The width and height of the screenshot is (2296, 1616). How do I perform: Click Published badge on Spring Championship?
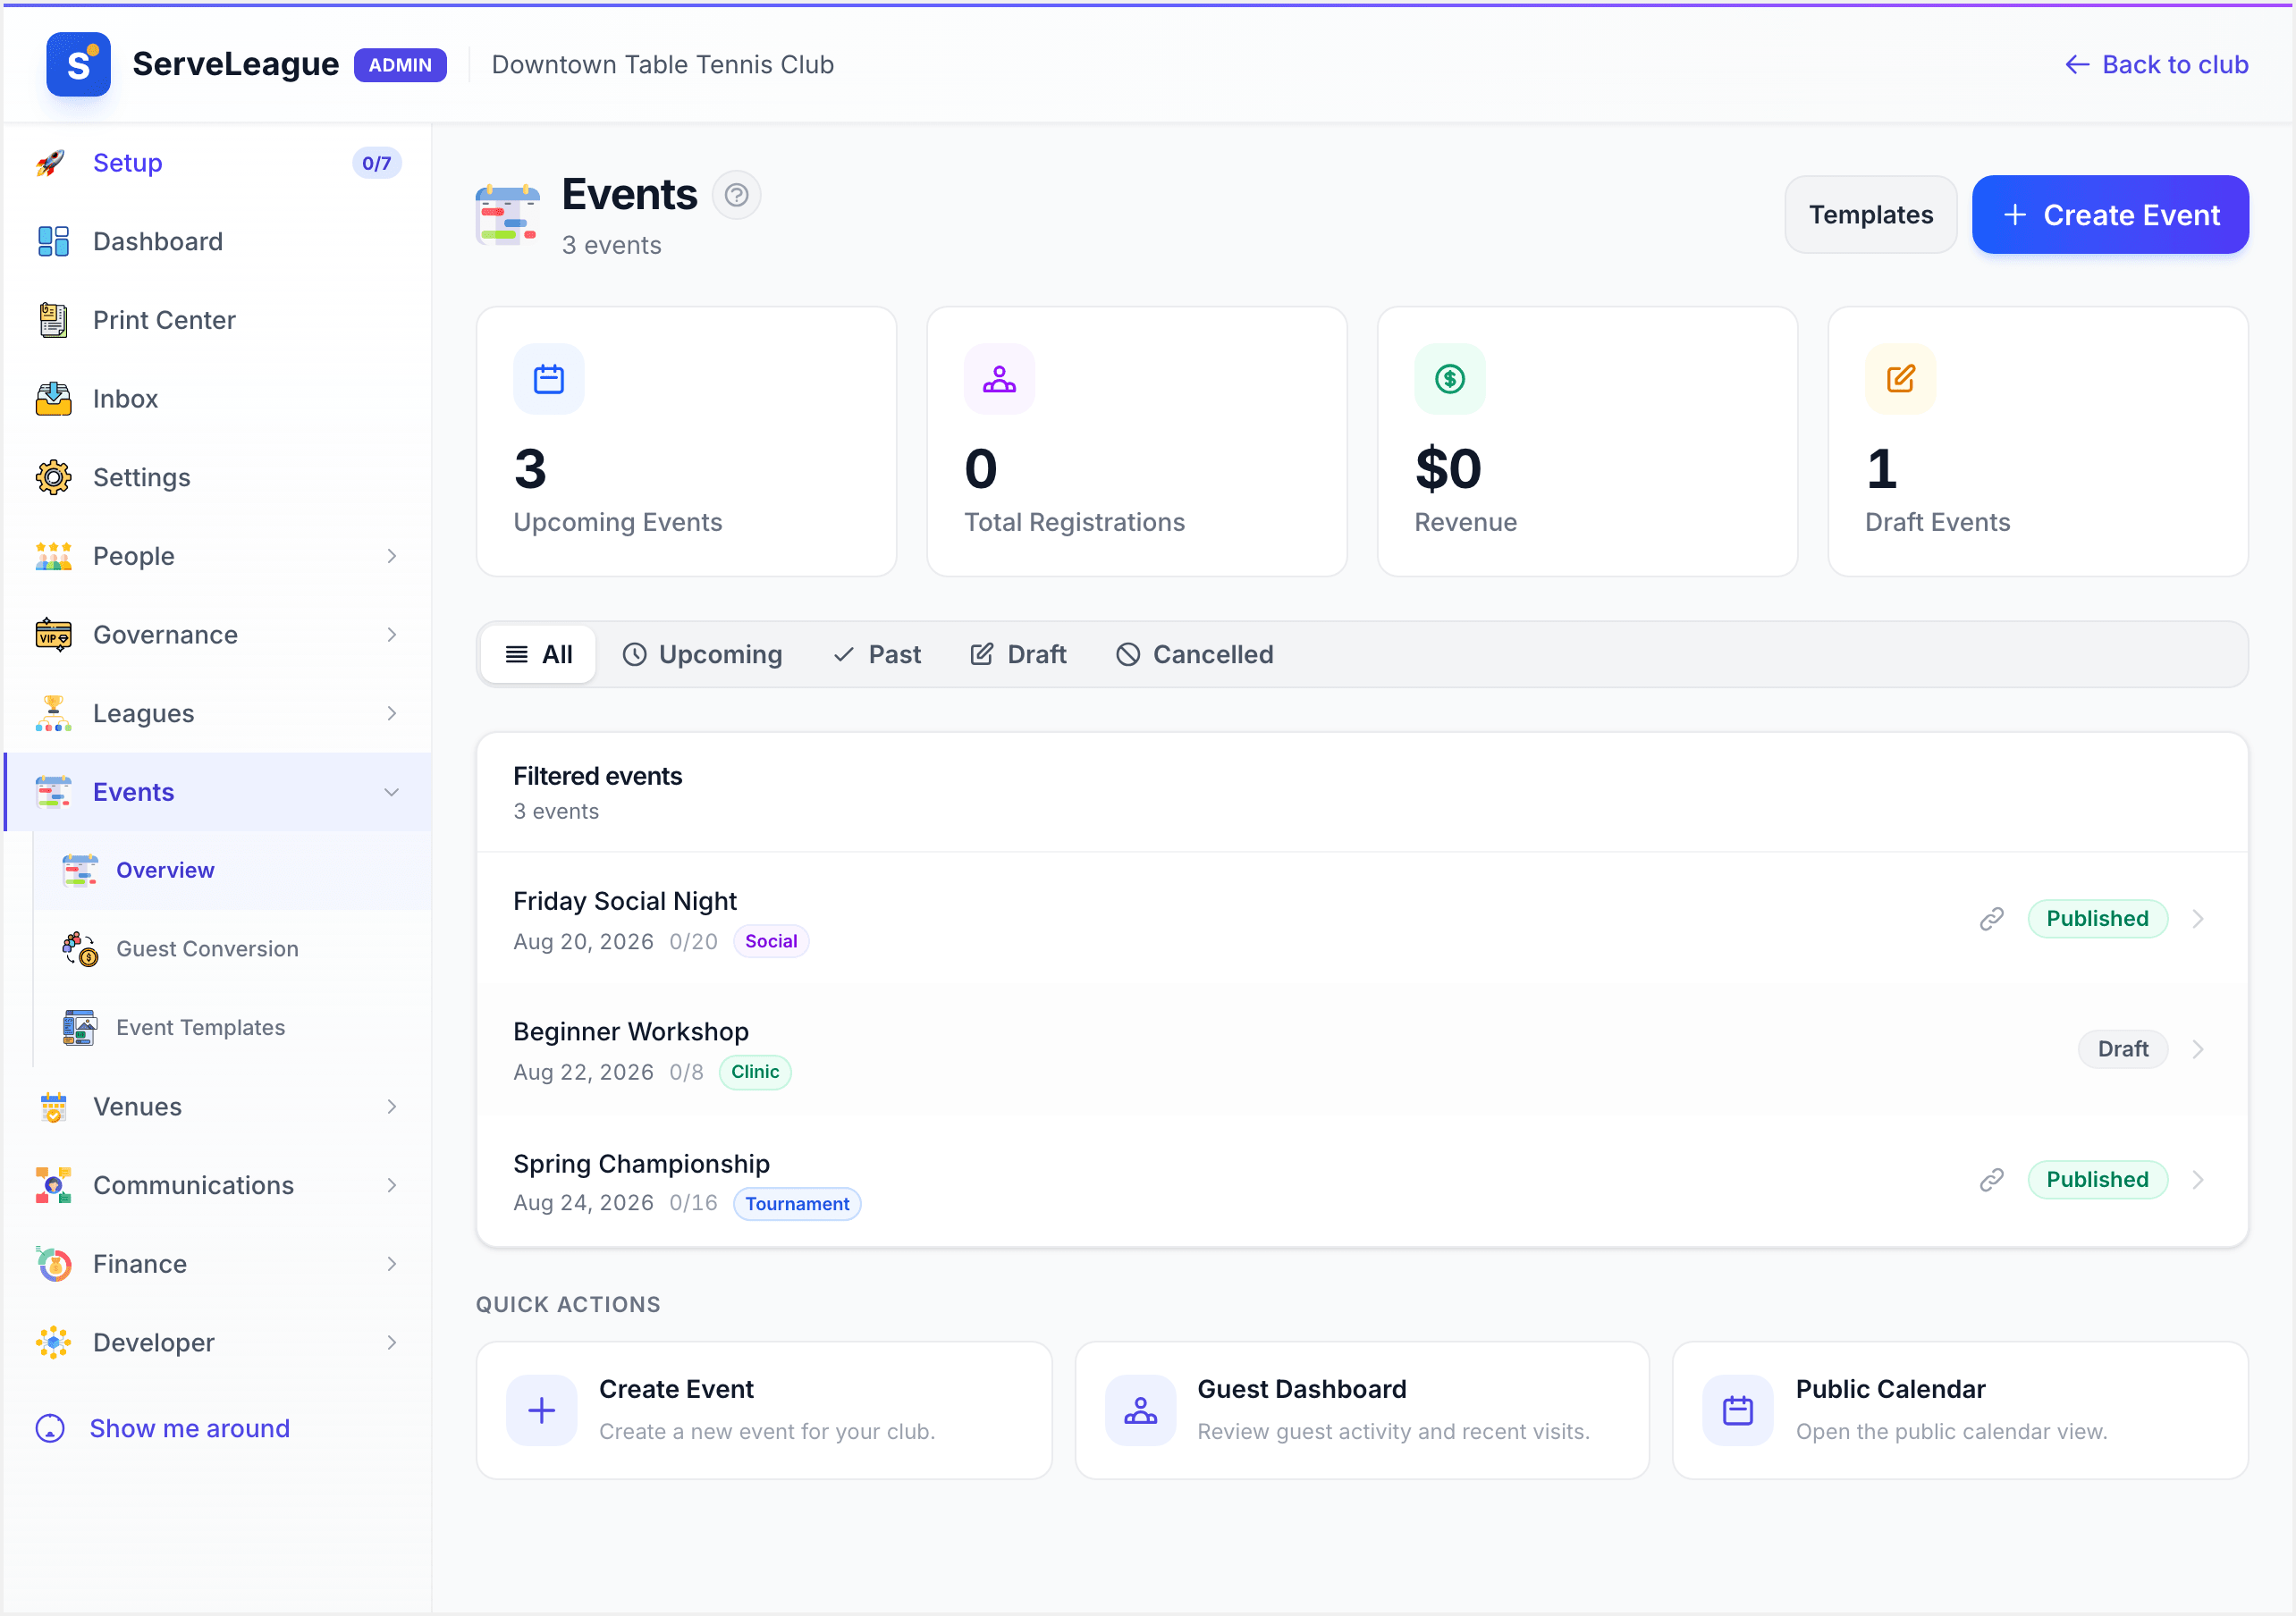tap(2097, 1180)
